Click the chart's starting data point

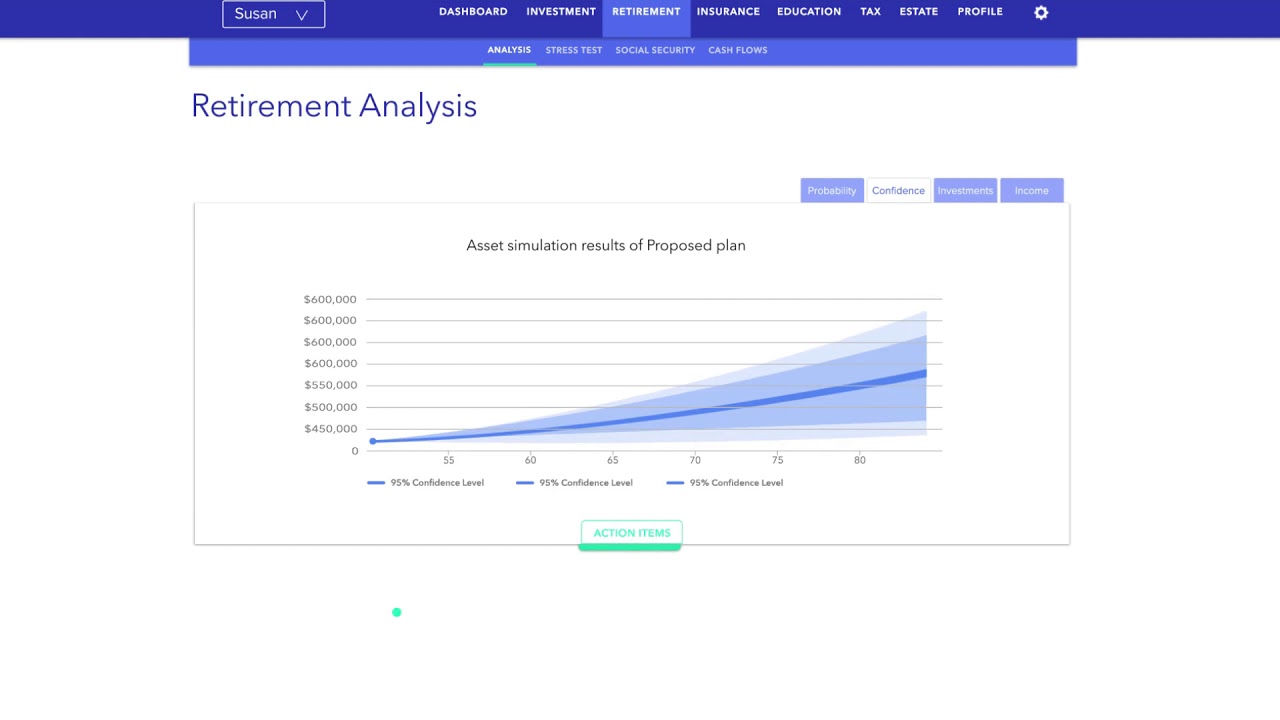(x=373, y=441)
